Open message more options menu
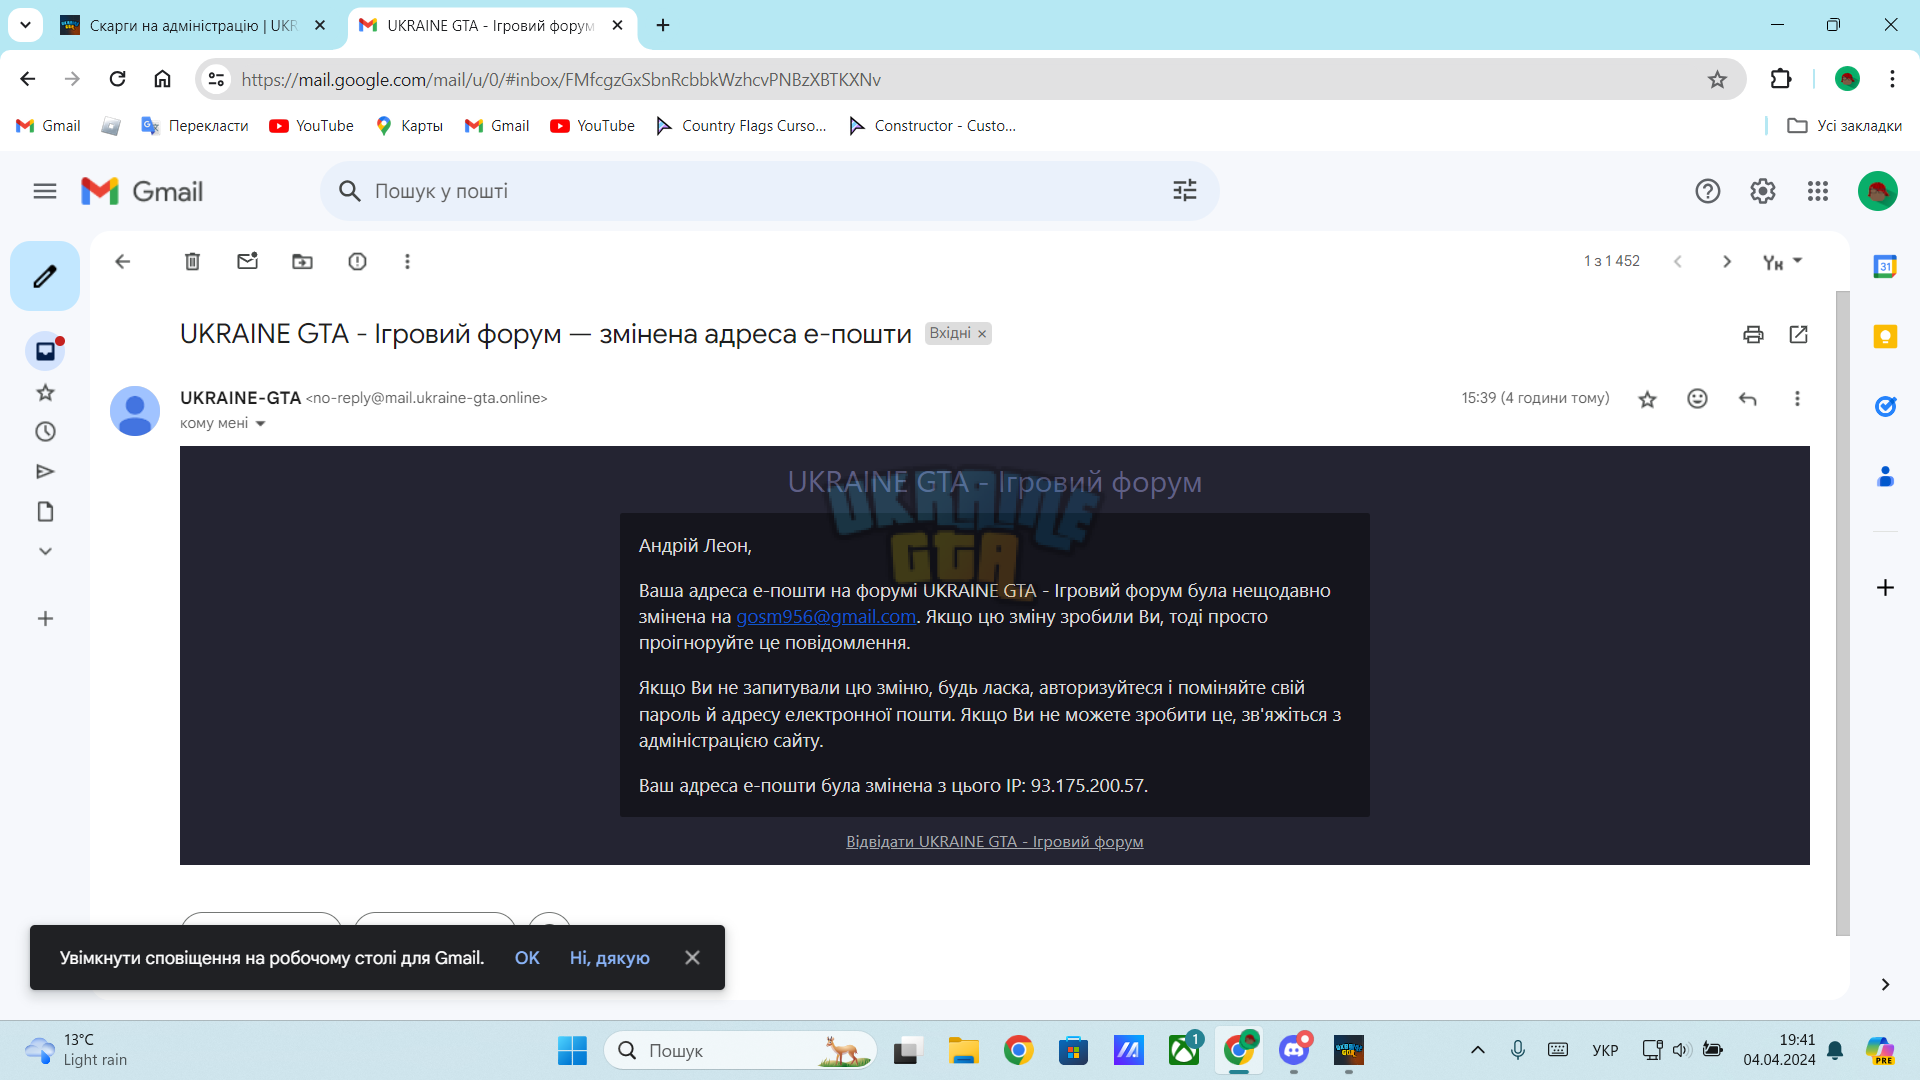1920x1080 pixels. click(1797, 399)
